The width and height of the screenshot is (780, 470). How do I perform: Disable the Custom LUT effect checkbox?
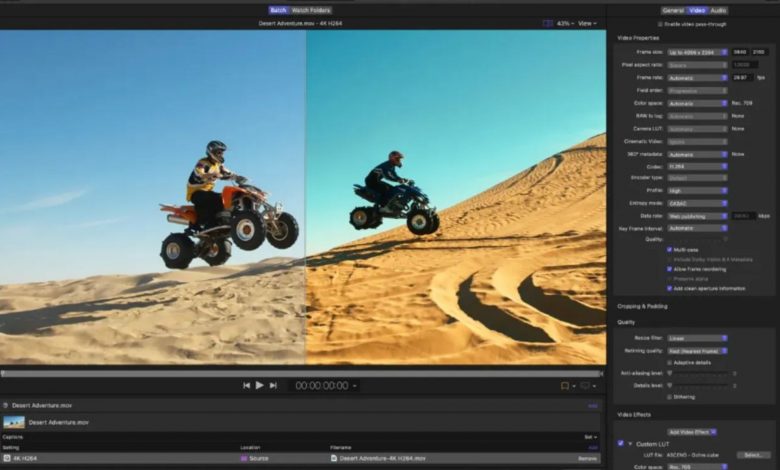pos(620,443)
